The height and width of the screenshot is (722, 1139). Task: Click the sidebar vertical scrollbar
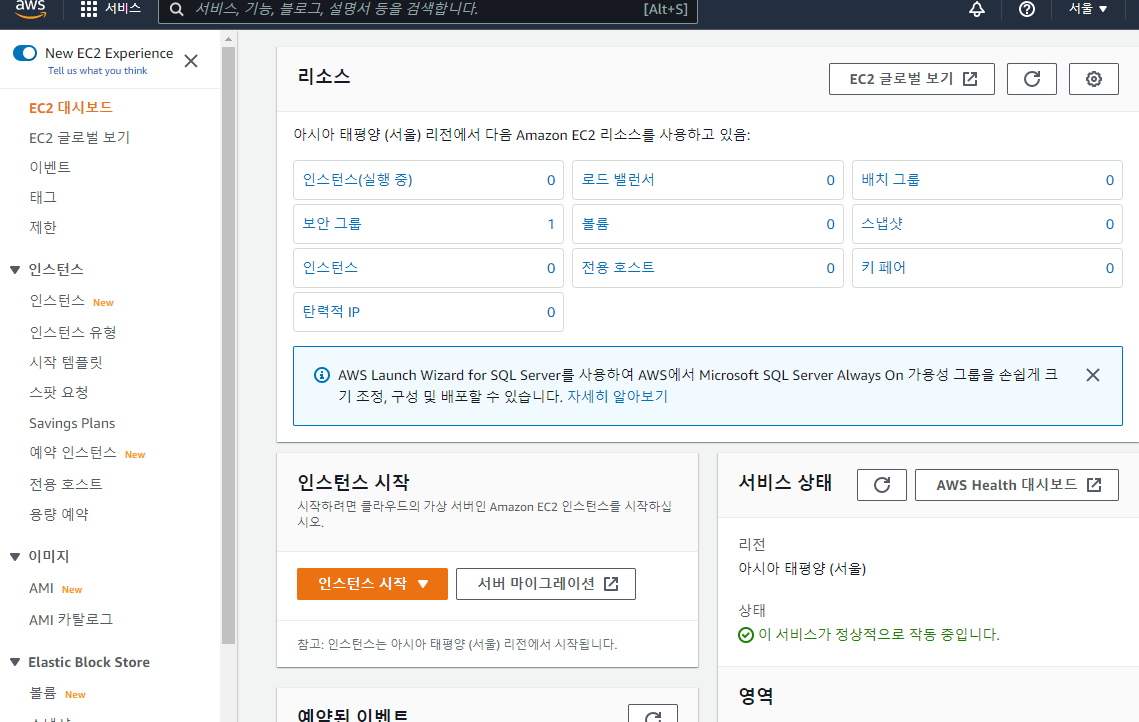pos(228,345)
